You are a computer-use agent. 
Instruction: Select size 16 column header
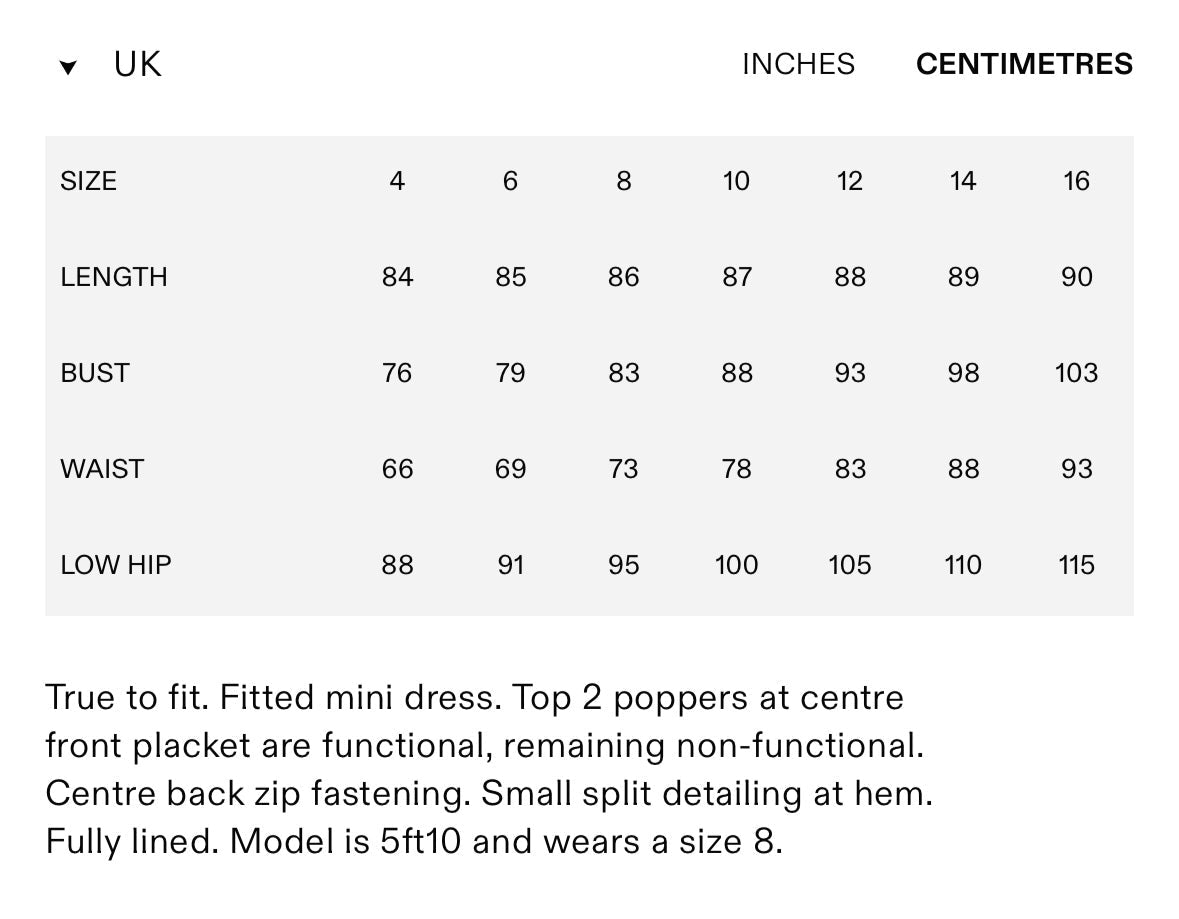1076,181
